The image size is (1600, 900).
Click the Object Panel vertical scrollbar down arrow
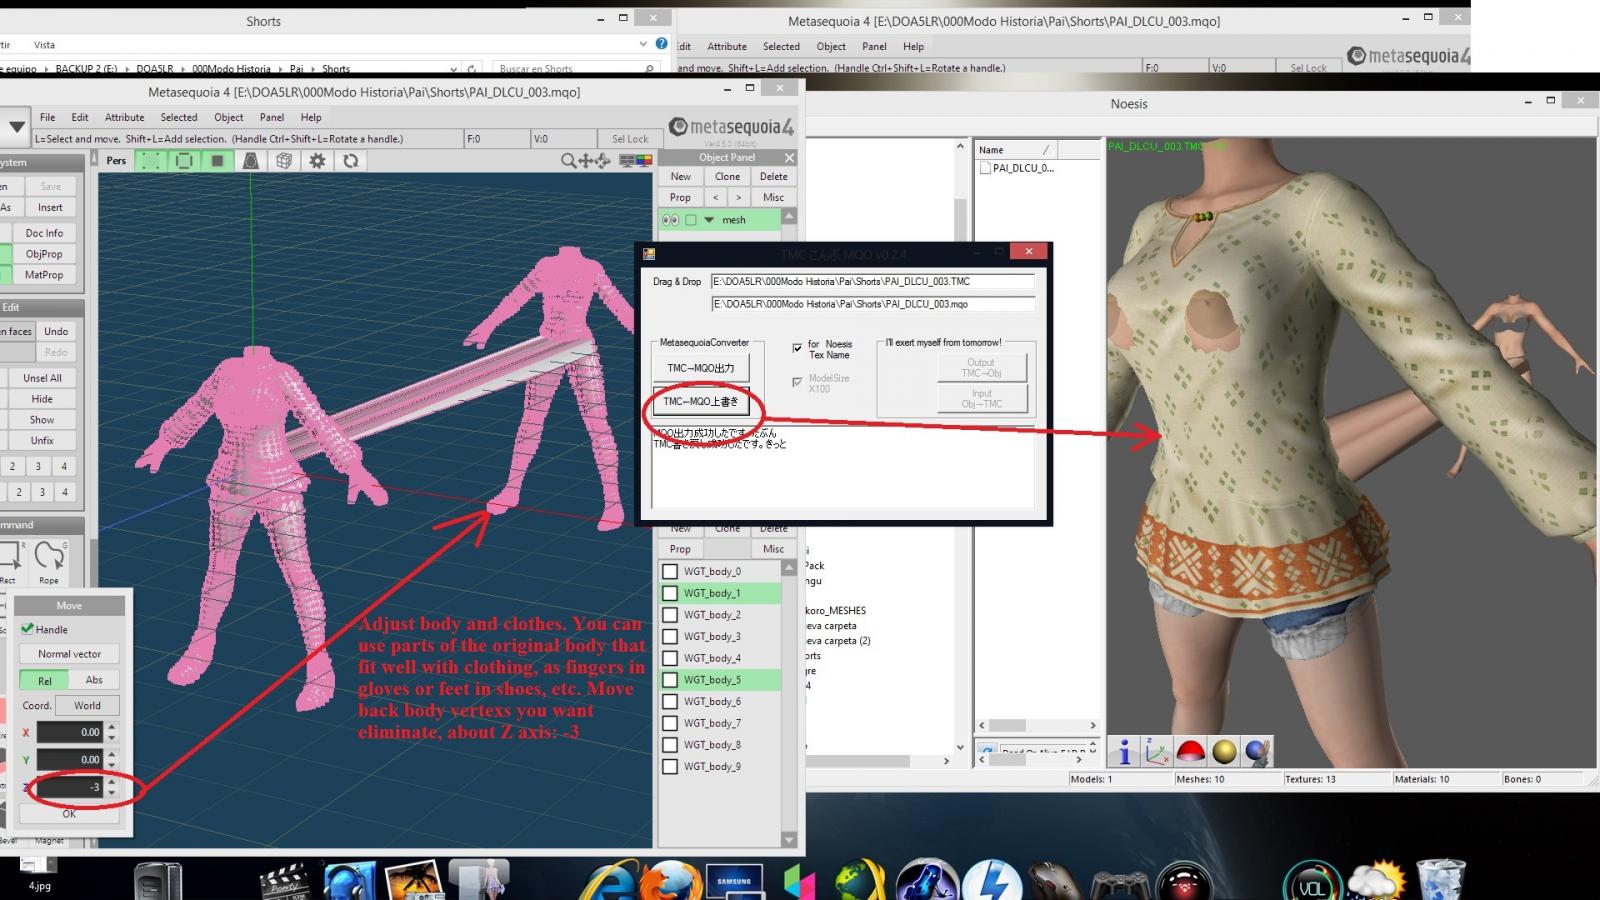(789, 840)
